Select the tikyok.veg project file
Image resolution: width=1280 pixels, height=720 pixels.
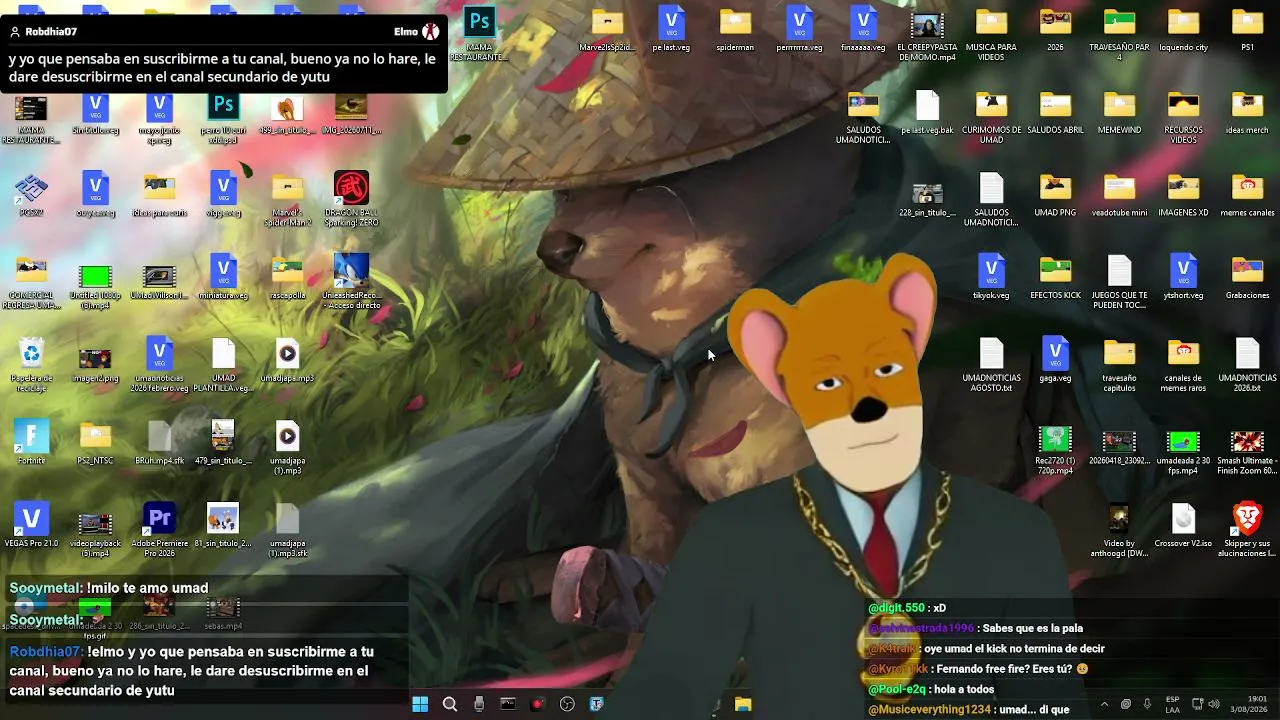click(x=991, y=278)
